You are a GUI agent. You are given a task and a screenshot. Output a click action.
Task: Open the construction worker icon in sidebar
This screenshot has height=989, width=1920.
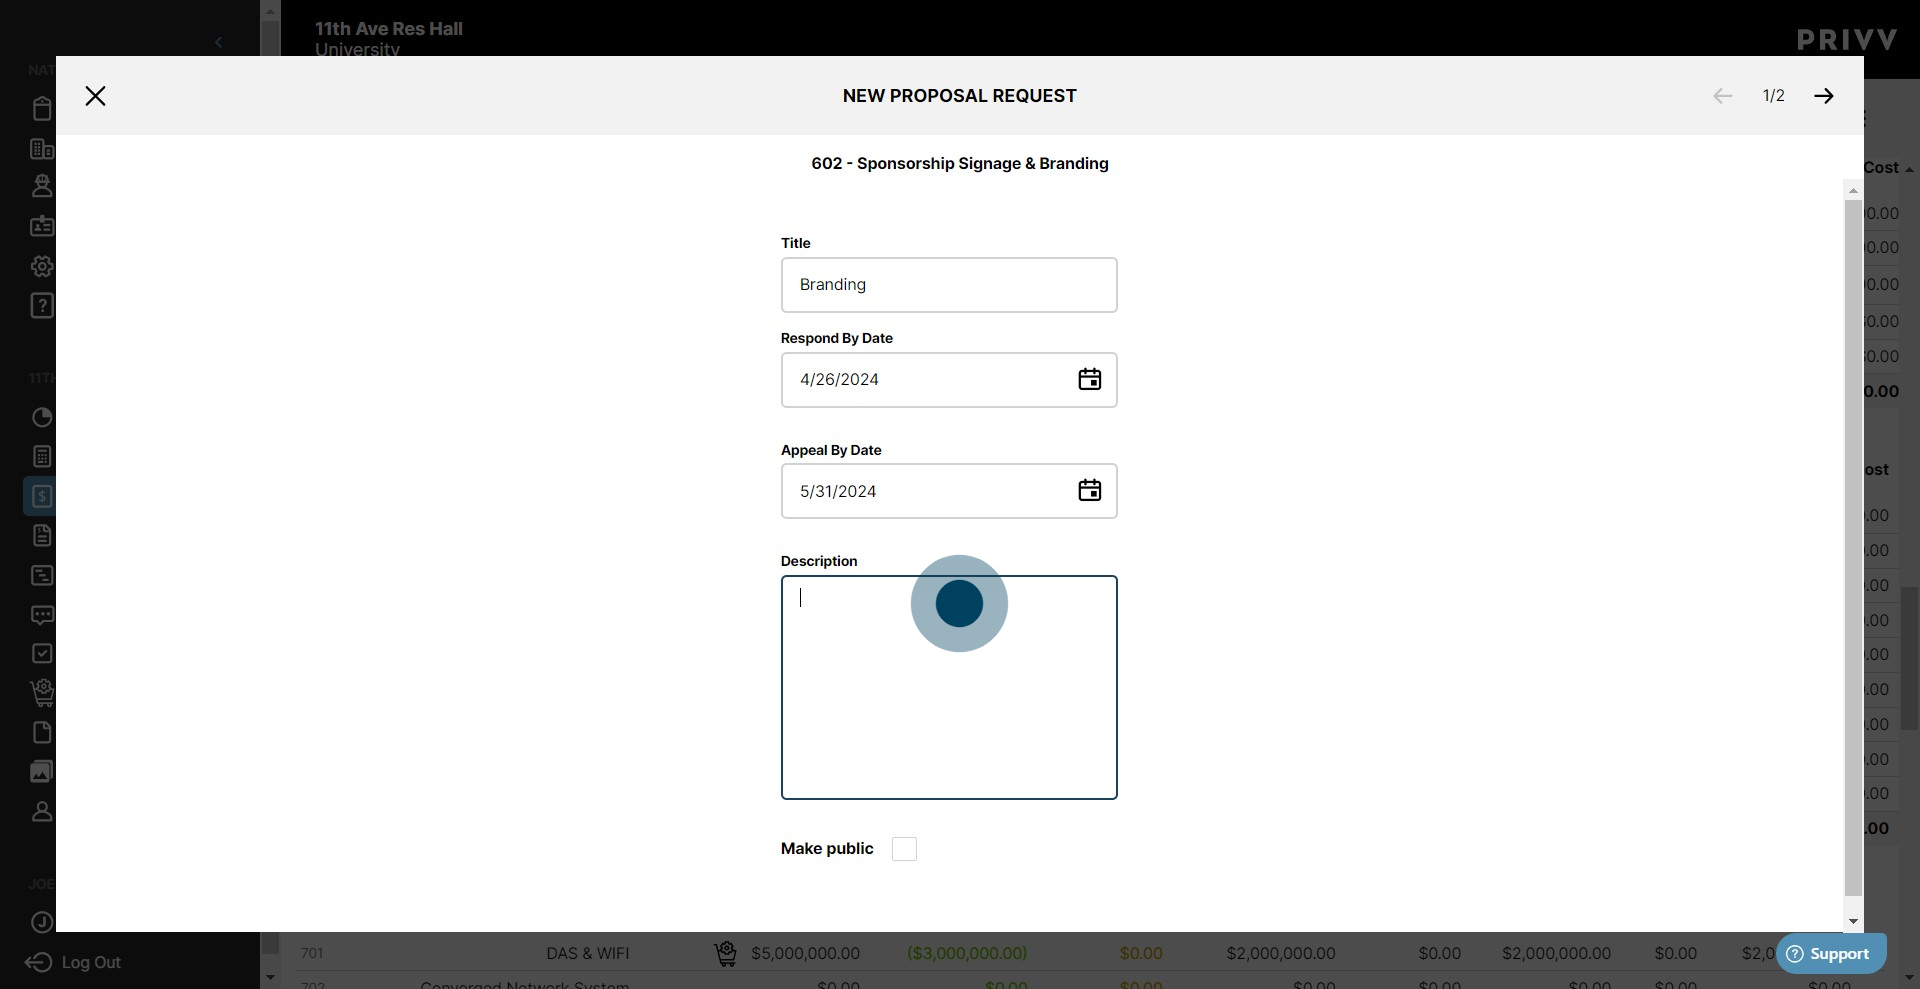[42, 186]
